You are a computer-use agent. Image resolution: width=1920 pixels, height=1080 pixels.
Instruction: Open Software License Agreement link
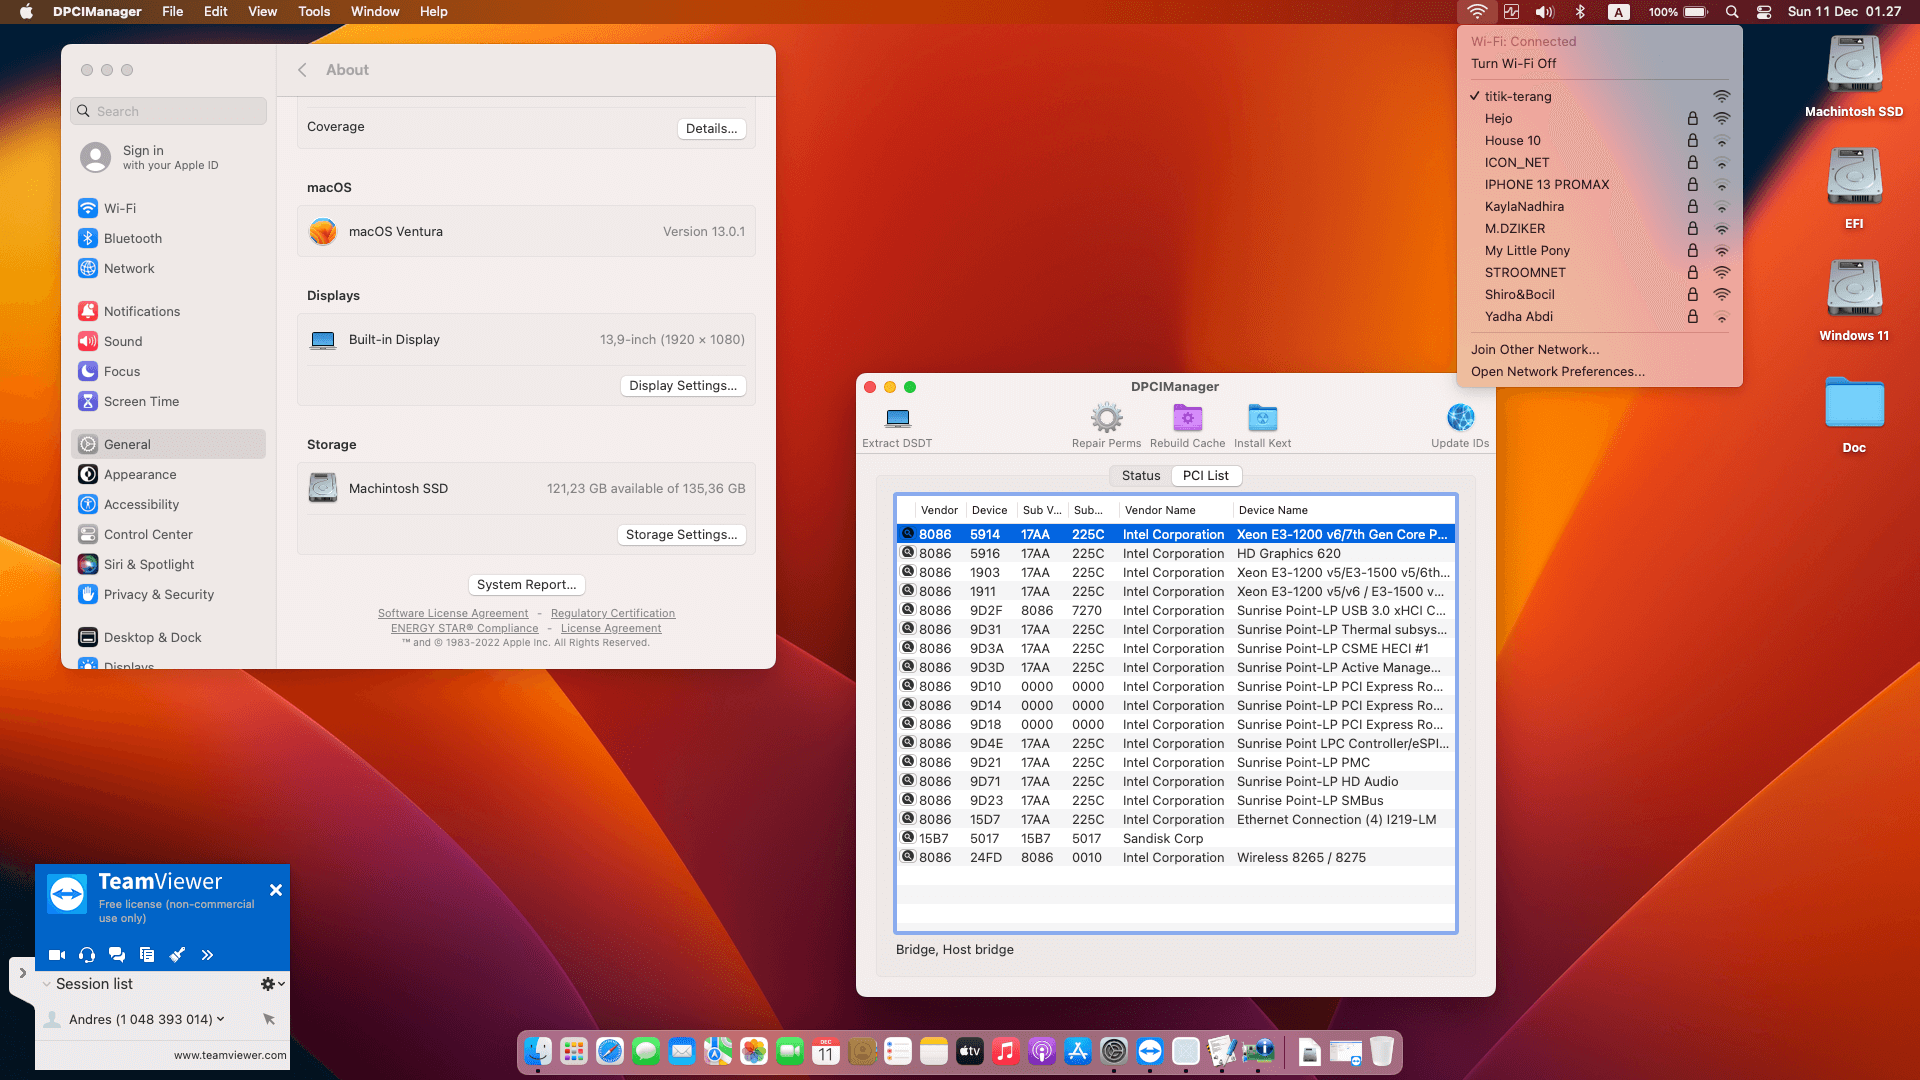453,613
